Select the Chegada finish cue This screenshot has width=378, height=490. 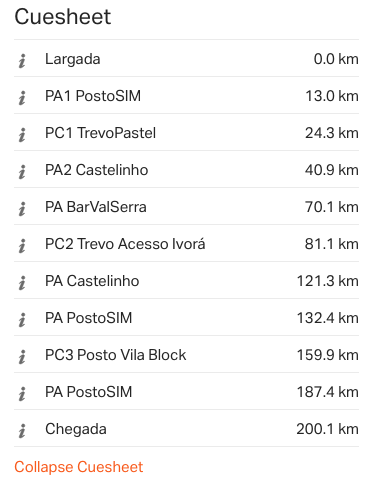[186, 428]
